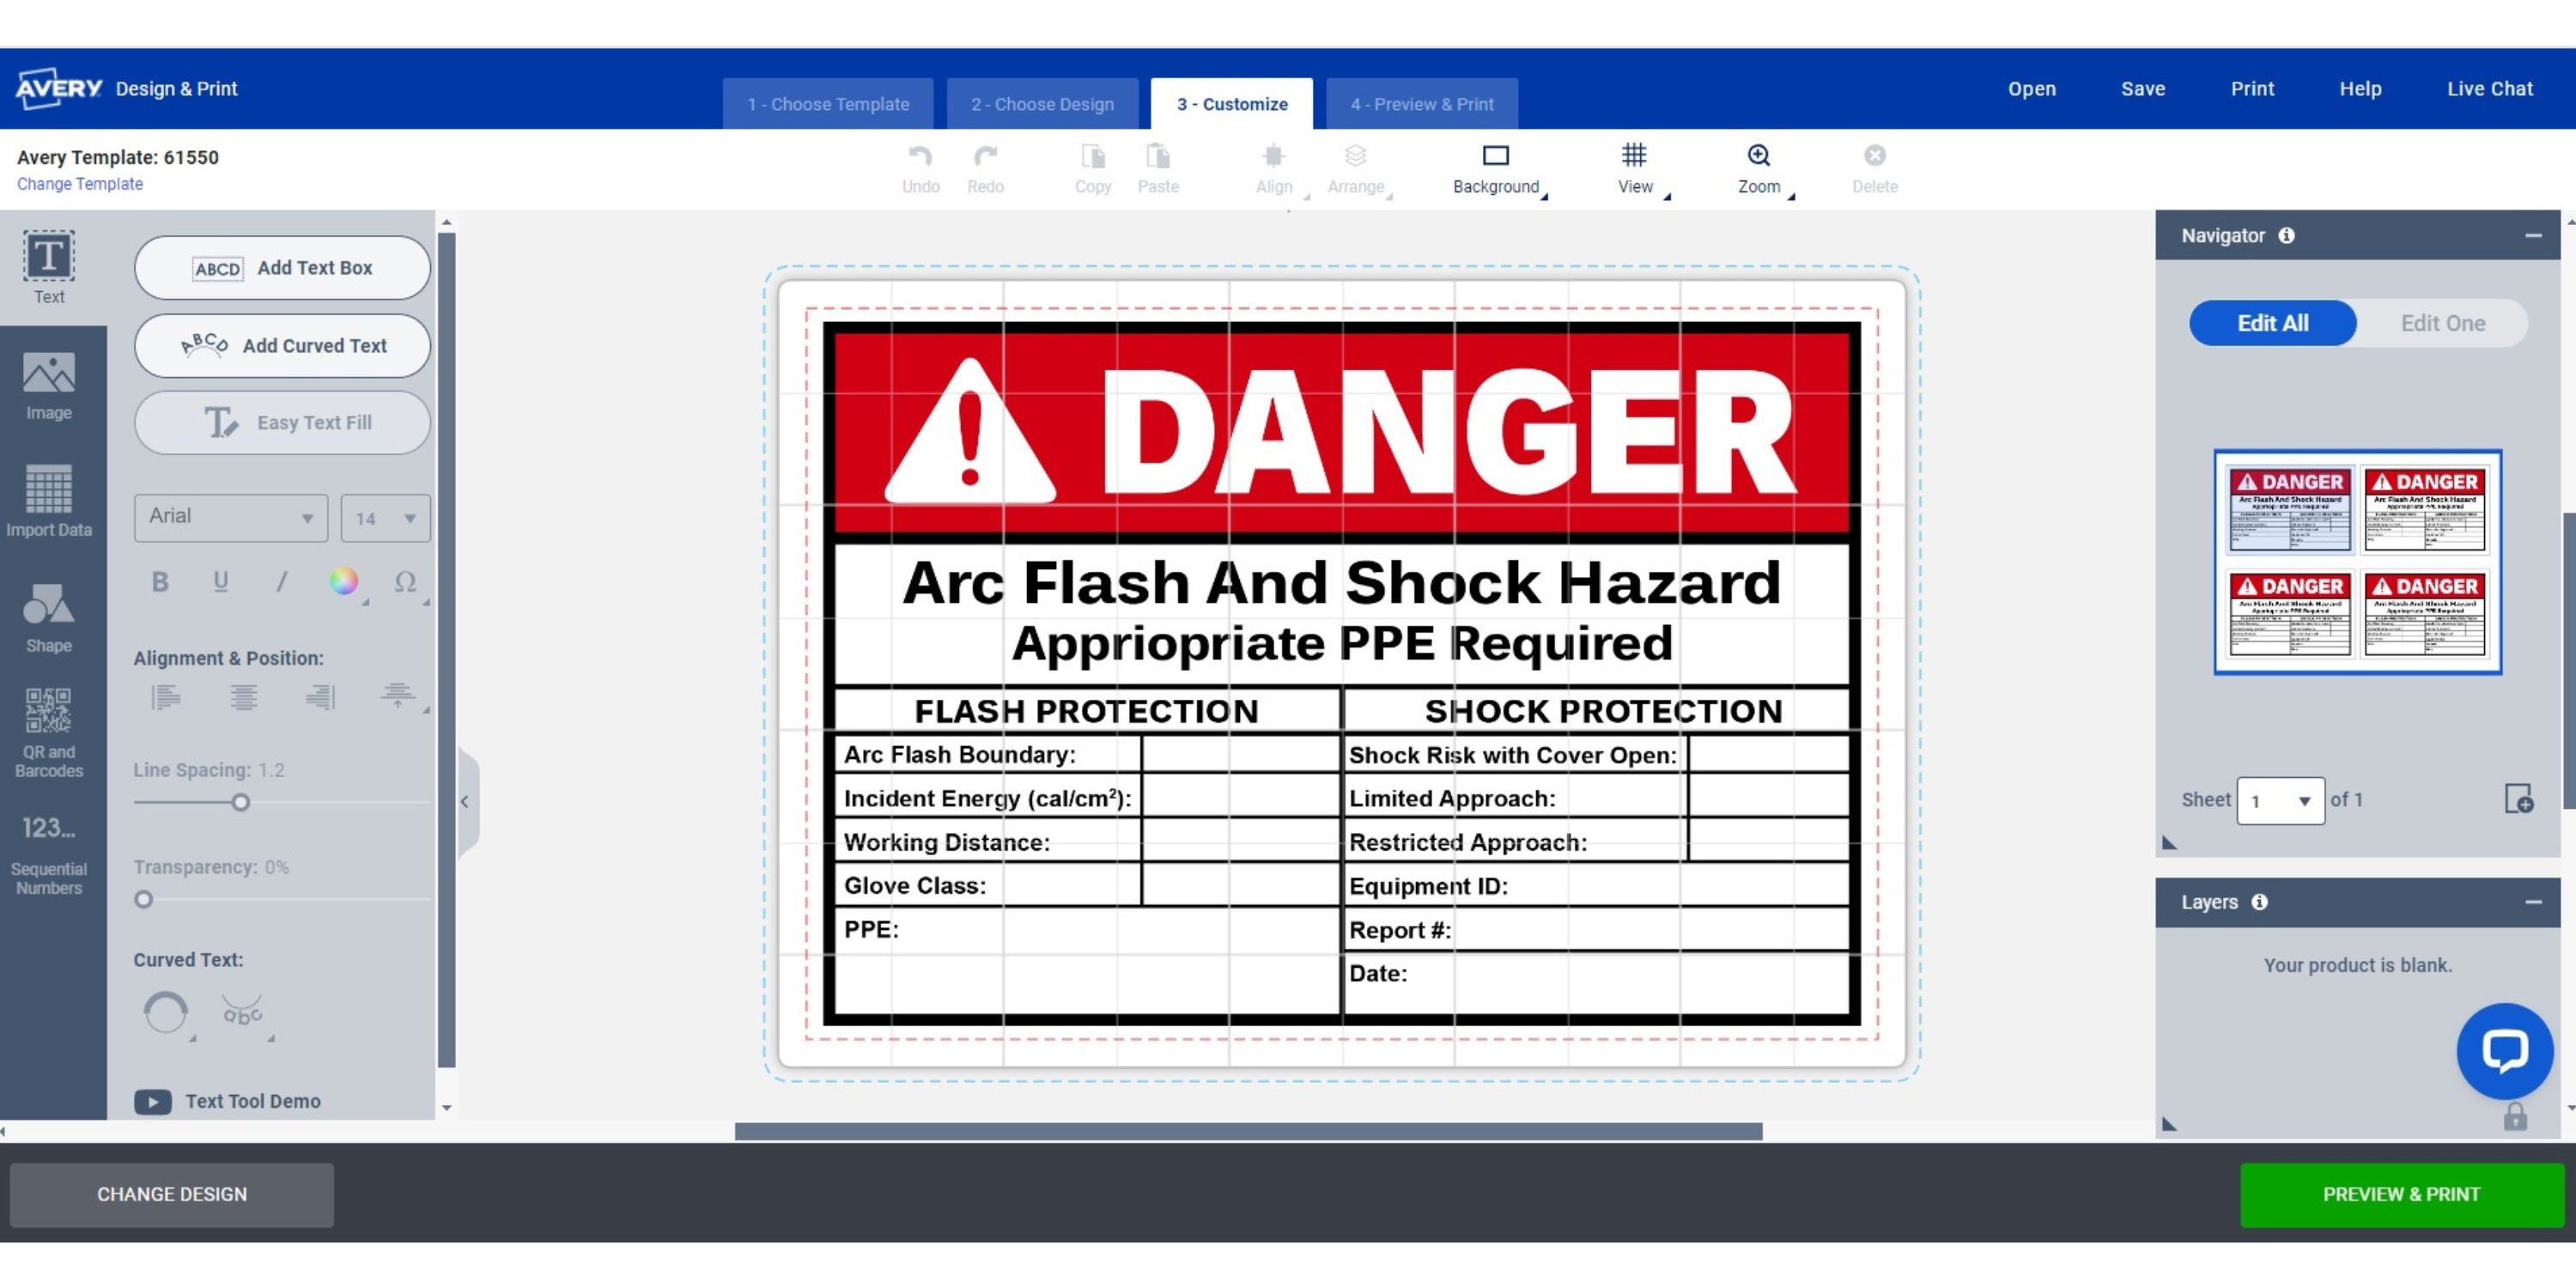Viewport: 2576px width, 1288px height.
Task: Click the lock icon near Layers
Action: click(2515, 1116)
